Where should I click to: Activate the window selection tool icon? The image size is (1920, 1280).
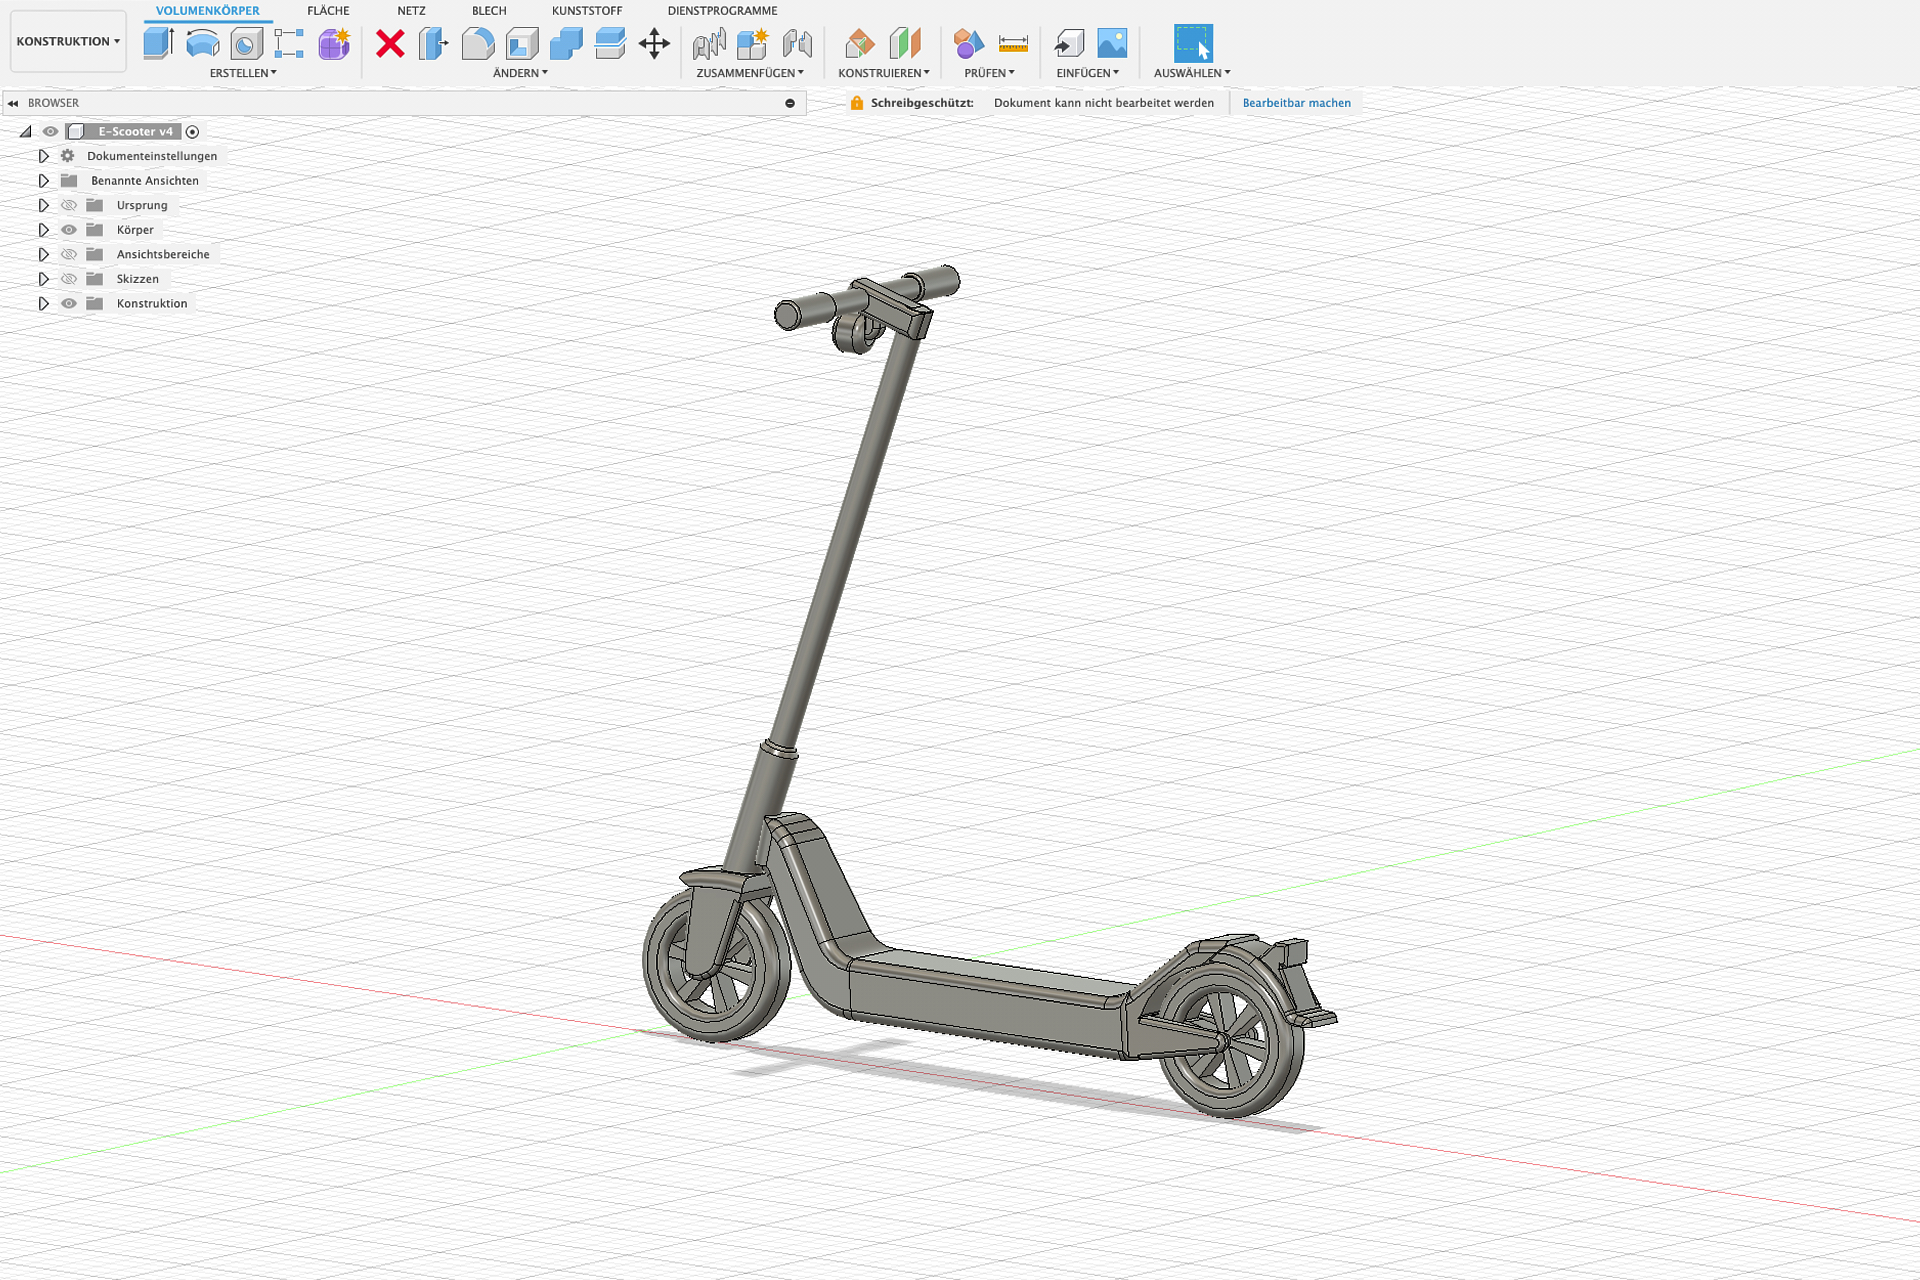pyautogui.click(x=1192, y=43)
